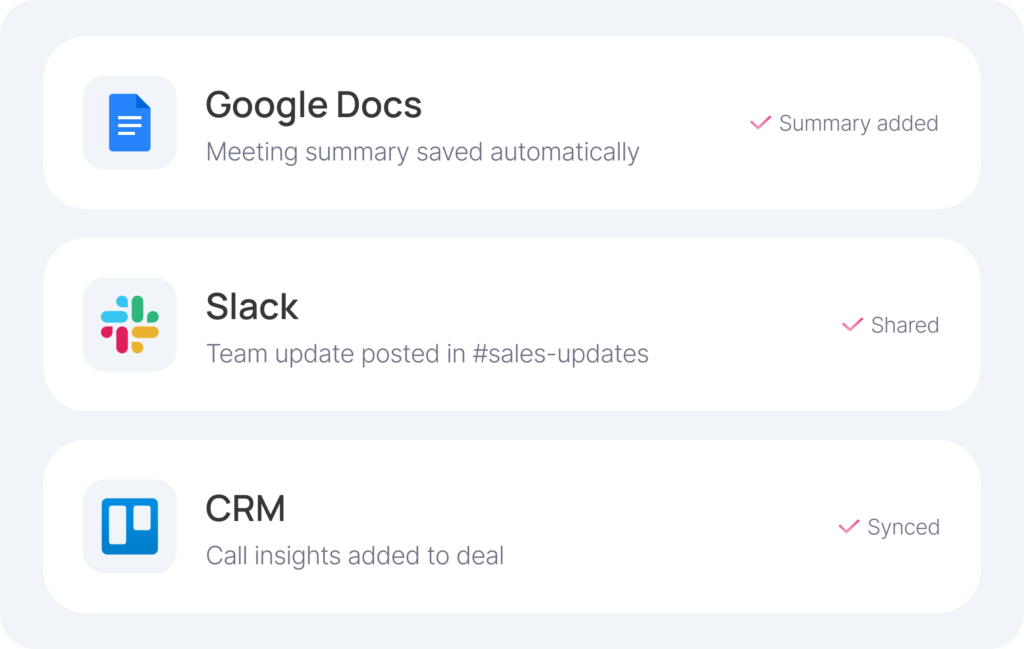Image resolution: width=1024 pixels, height=649 pixels.
Task: Click the checkmark beside Synced
Action: (849, 527)
